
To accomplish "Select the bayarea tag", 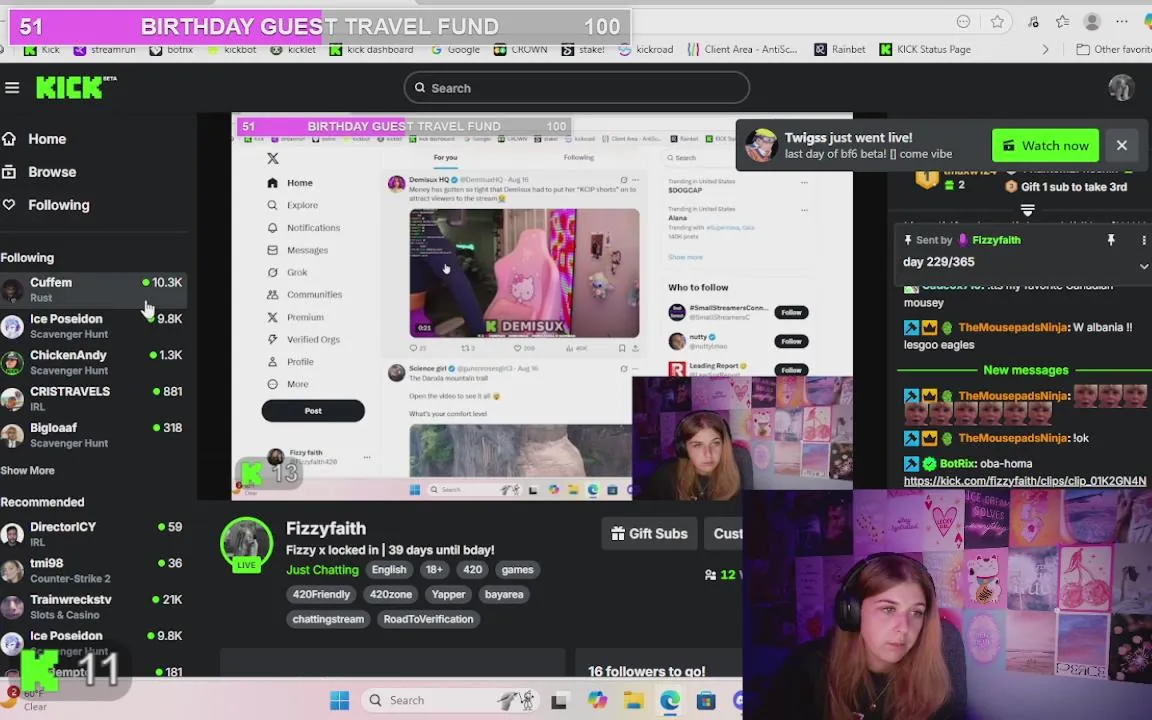I will (504, 594).
